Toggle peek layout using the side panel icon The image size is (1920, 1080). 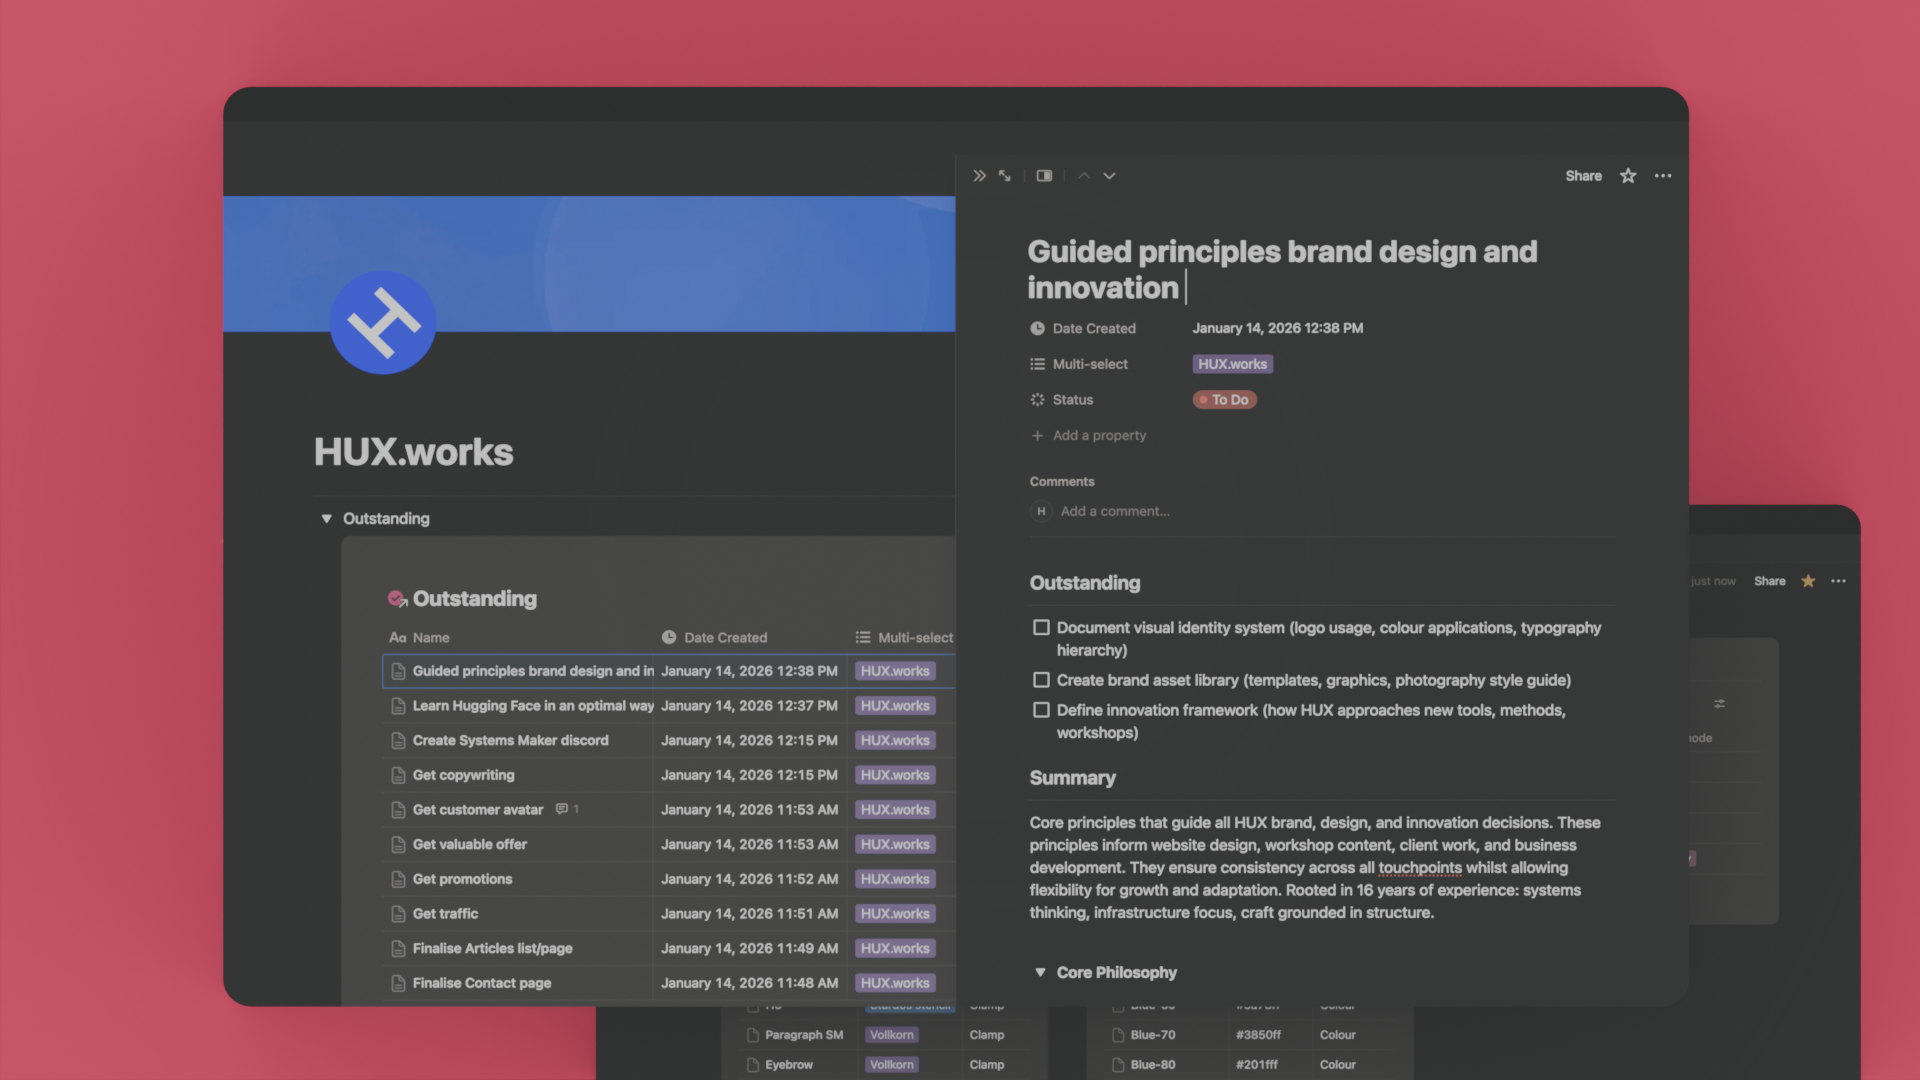tap(1044, 175)
